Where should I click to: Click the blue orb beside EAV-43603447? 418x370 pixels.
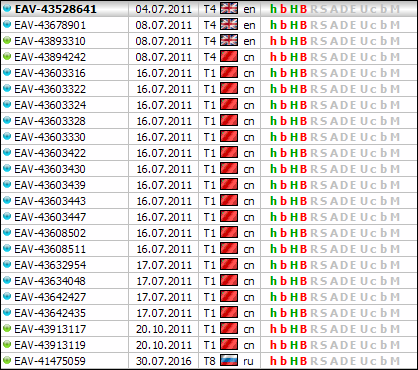pyautogui.click(x=7, y=217)
